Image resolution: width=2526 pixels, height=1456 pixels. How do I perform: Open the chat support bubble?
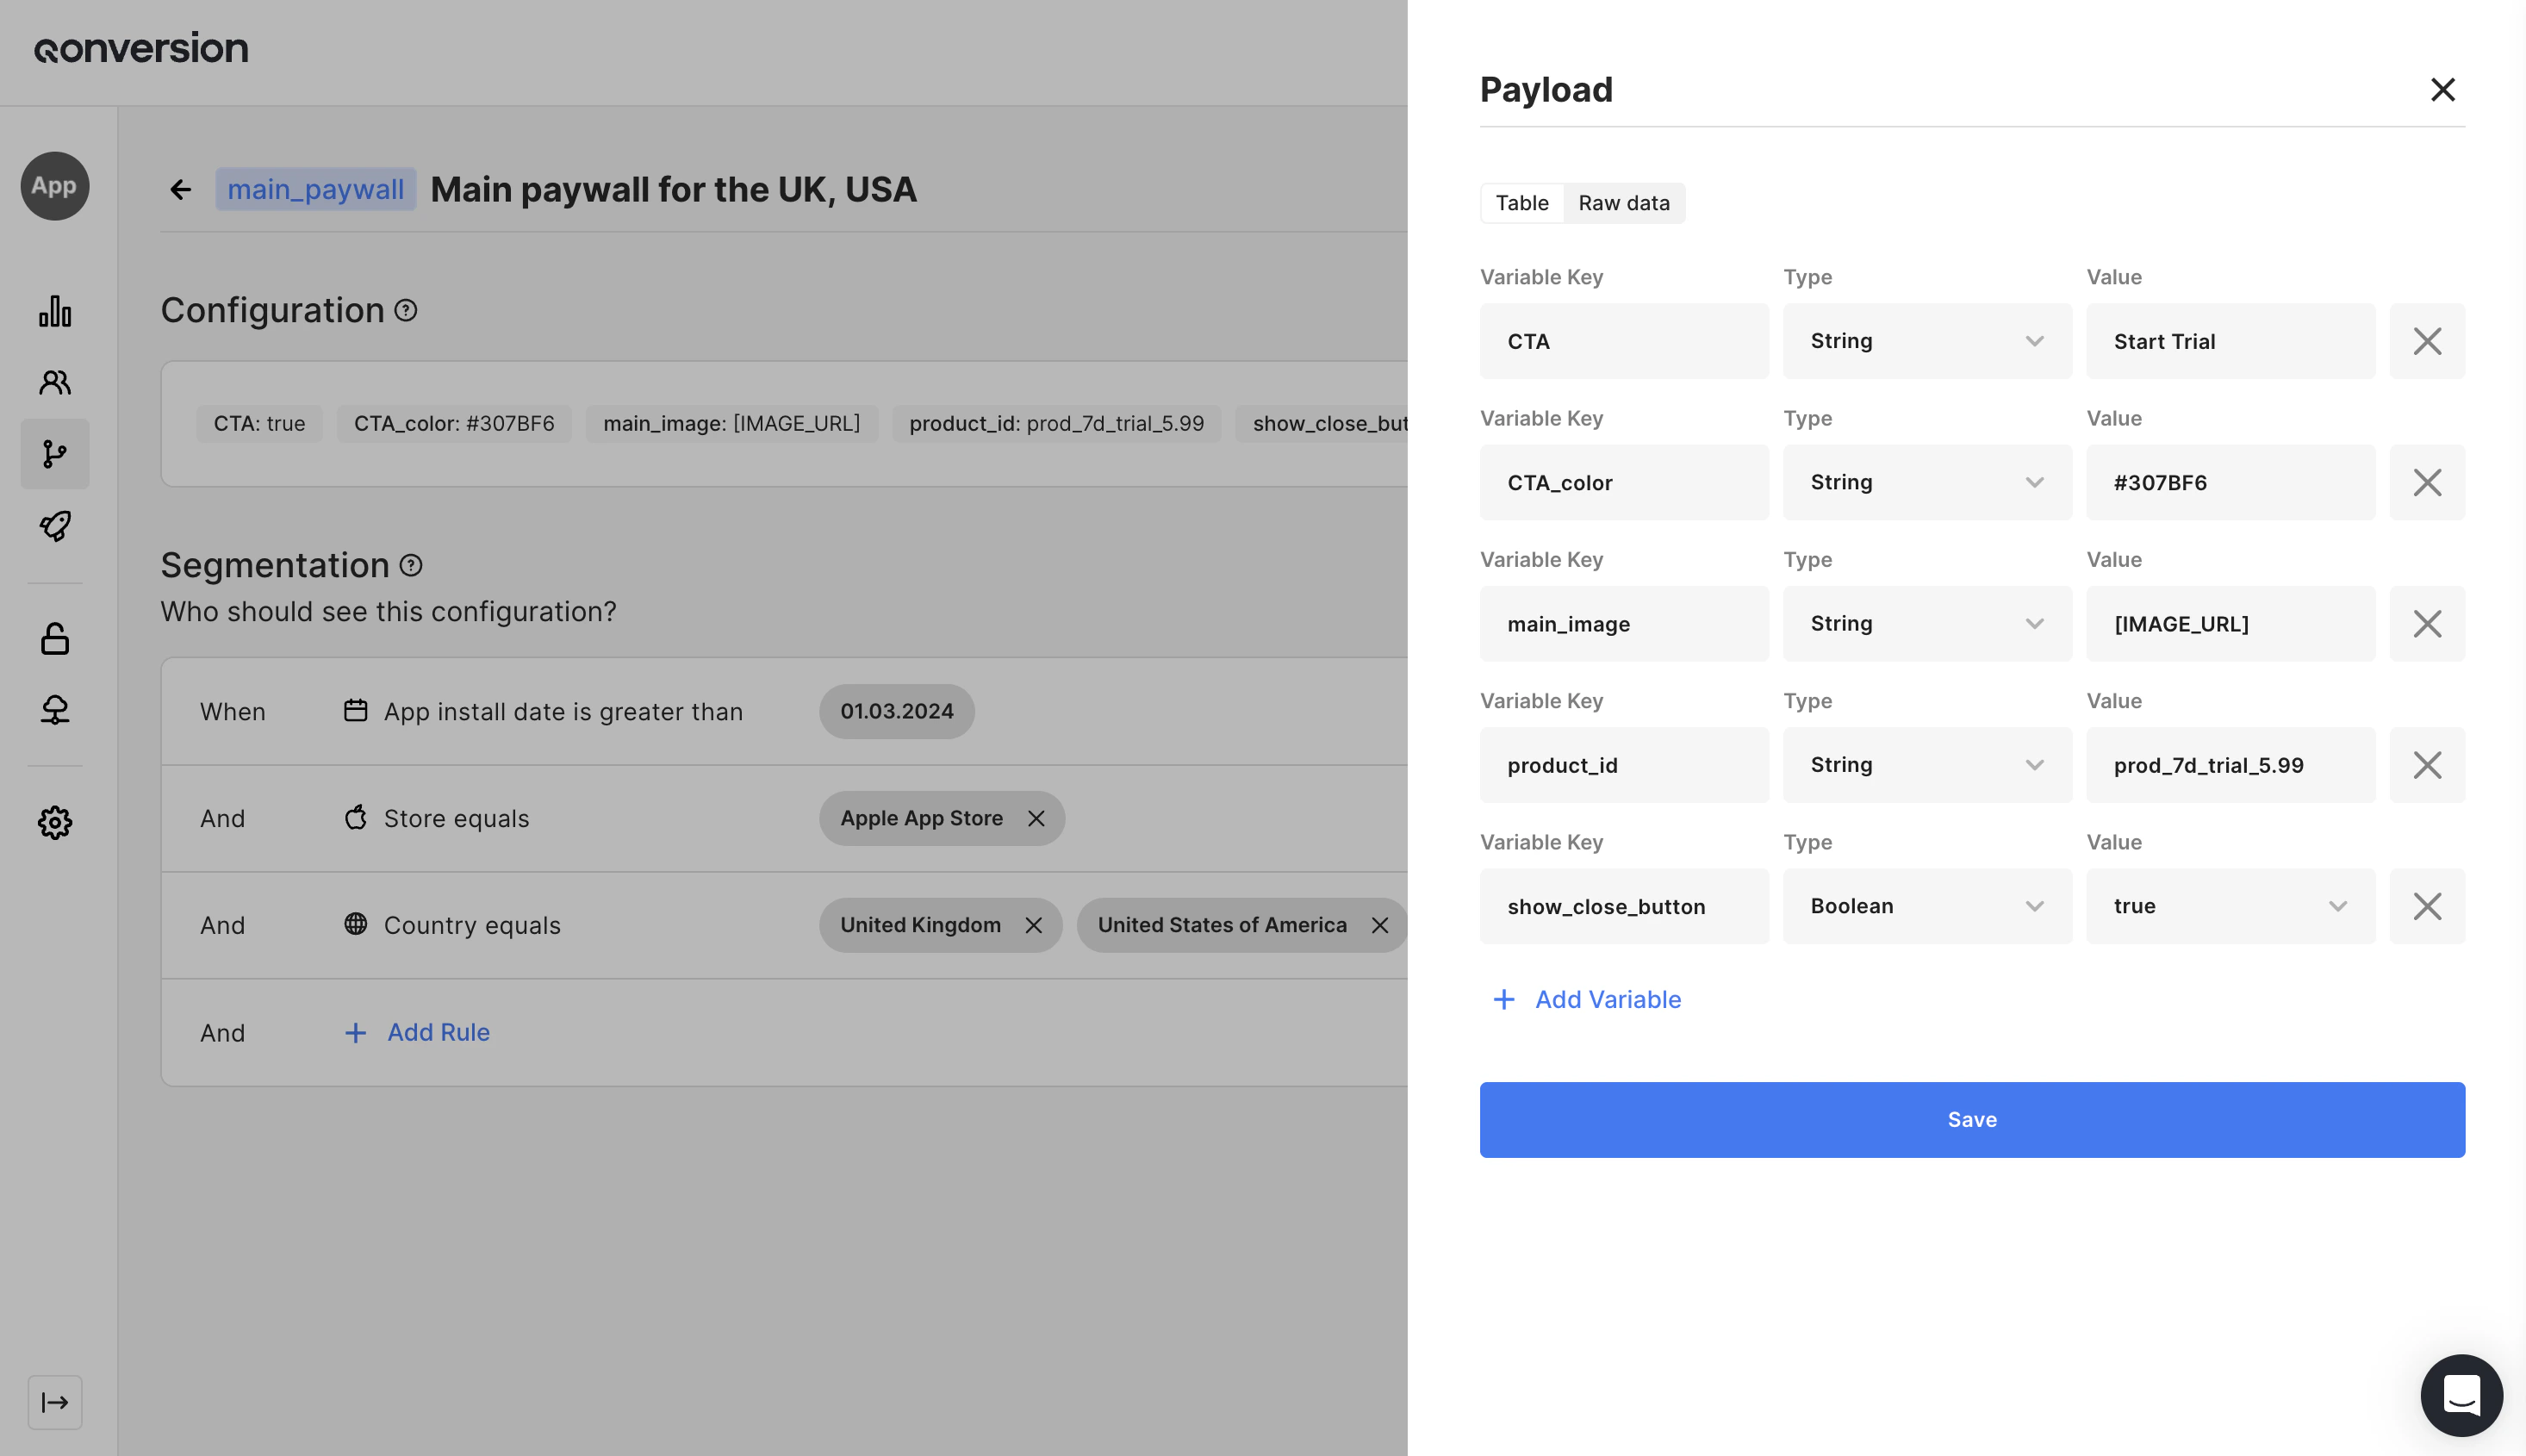click(2461, 1395)
